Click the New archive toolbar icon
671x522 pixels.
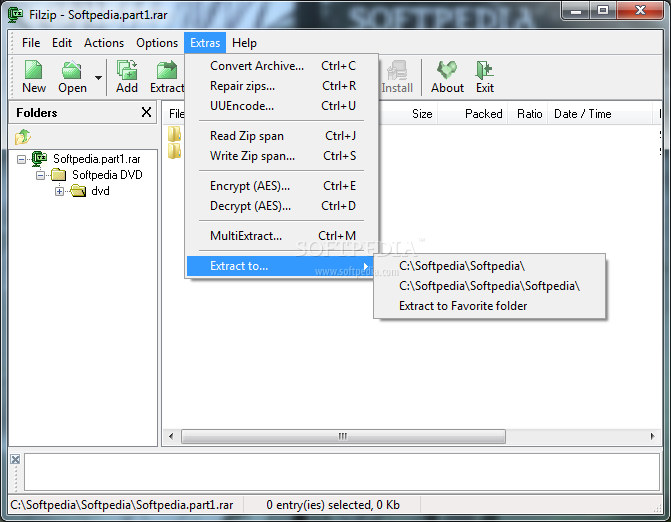point(34,77)
